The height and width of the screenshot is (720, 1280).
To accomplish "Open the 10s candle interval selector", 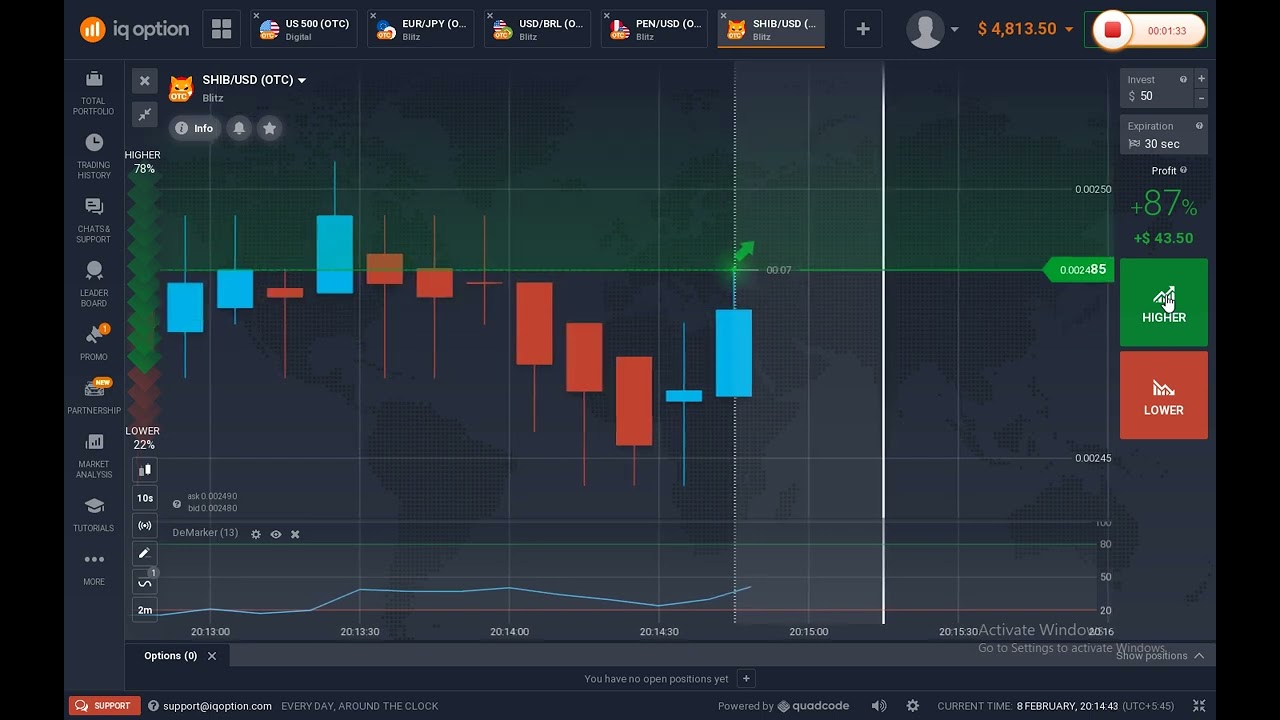I will 145,498.
